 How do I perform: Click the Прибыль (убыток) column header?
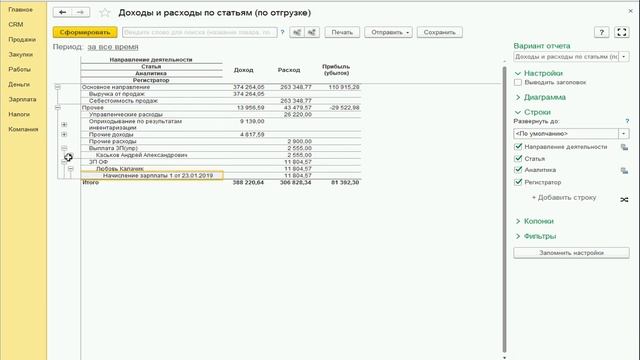pyautogui.click(x=336, y=69)
